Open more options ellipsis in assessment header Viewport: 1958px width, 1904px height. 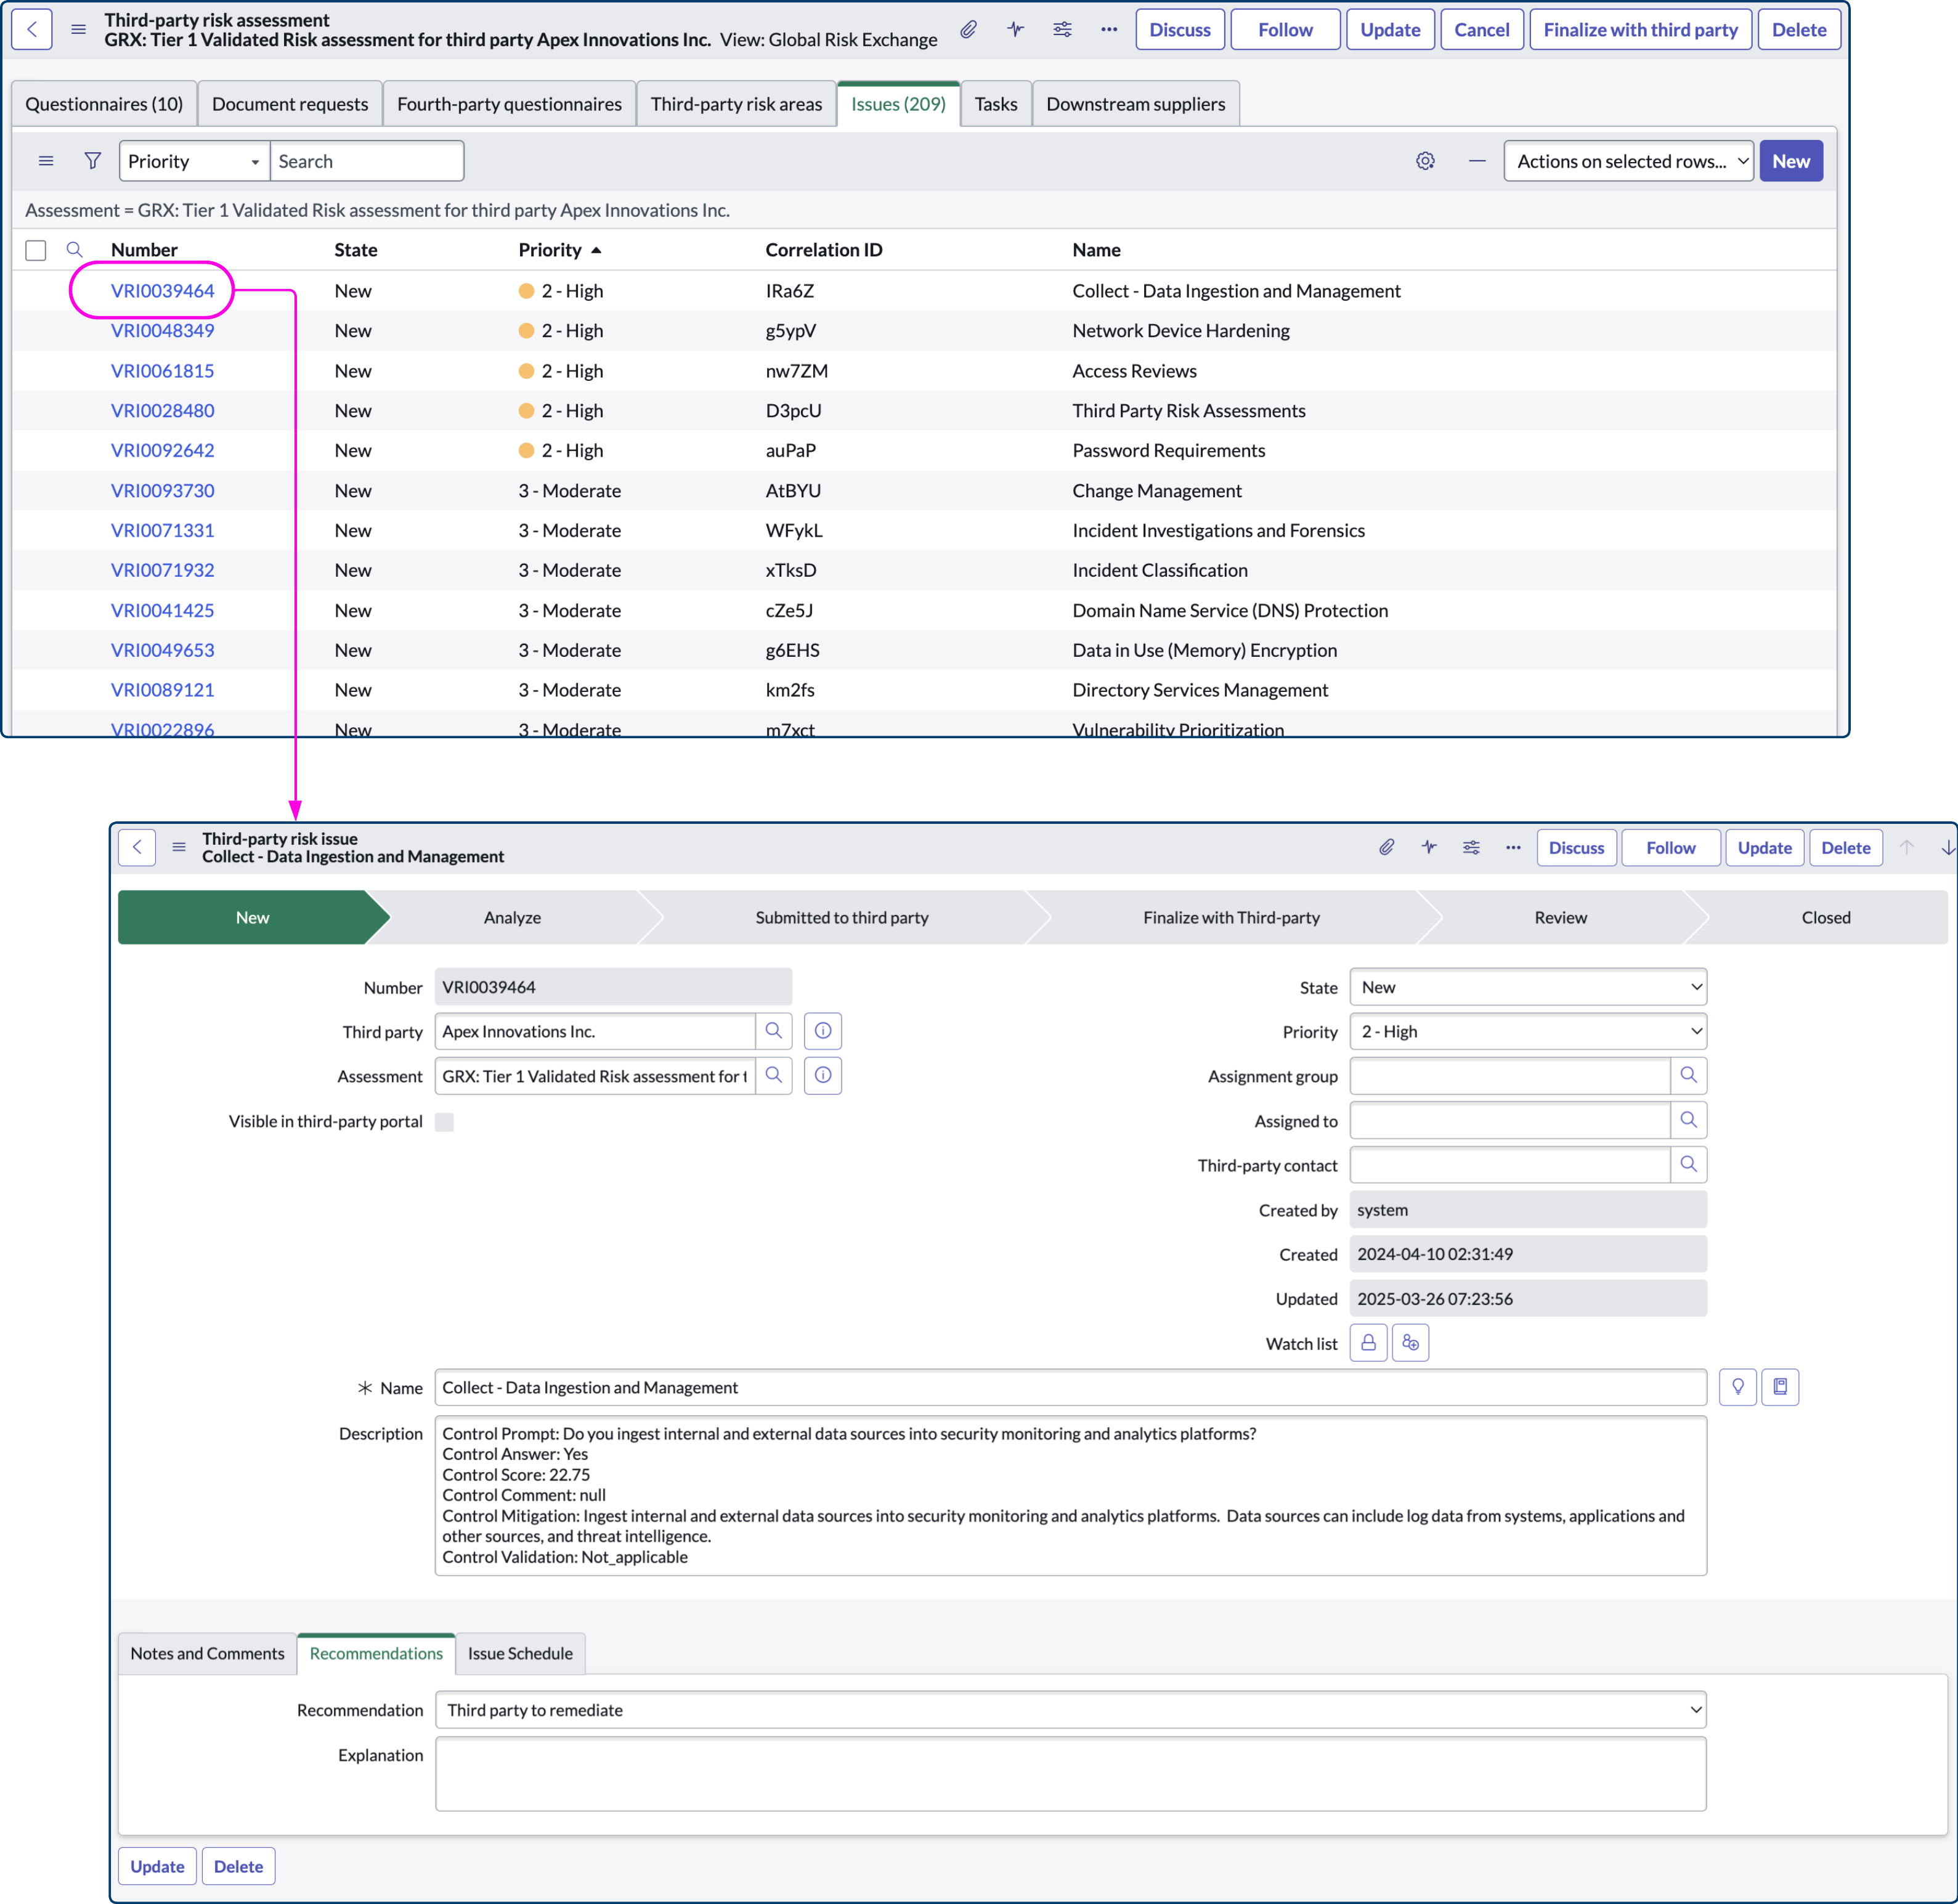[1109, 29]
